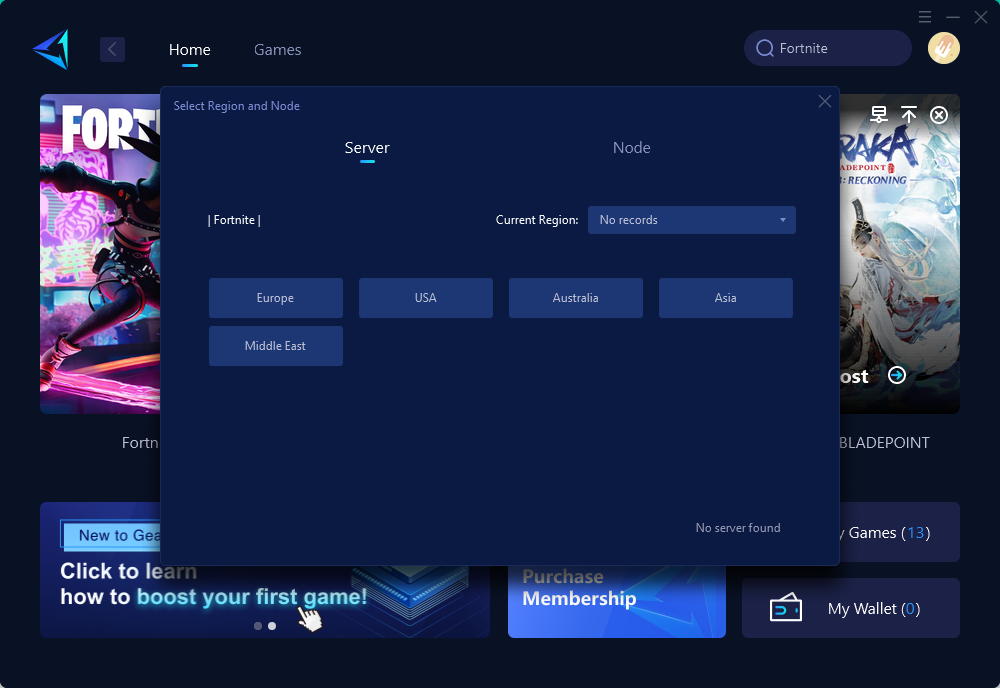Open the Current Region dropdown

[692, 220]
